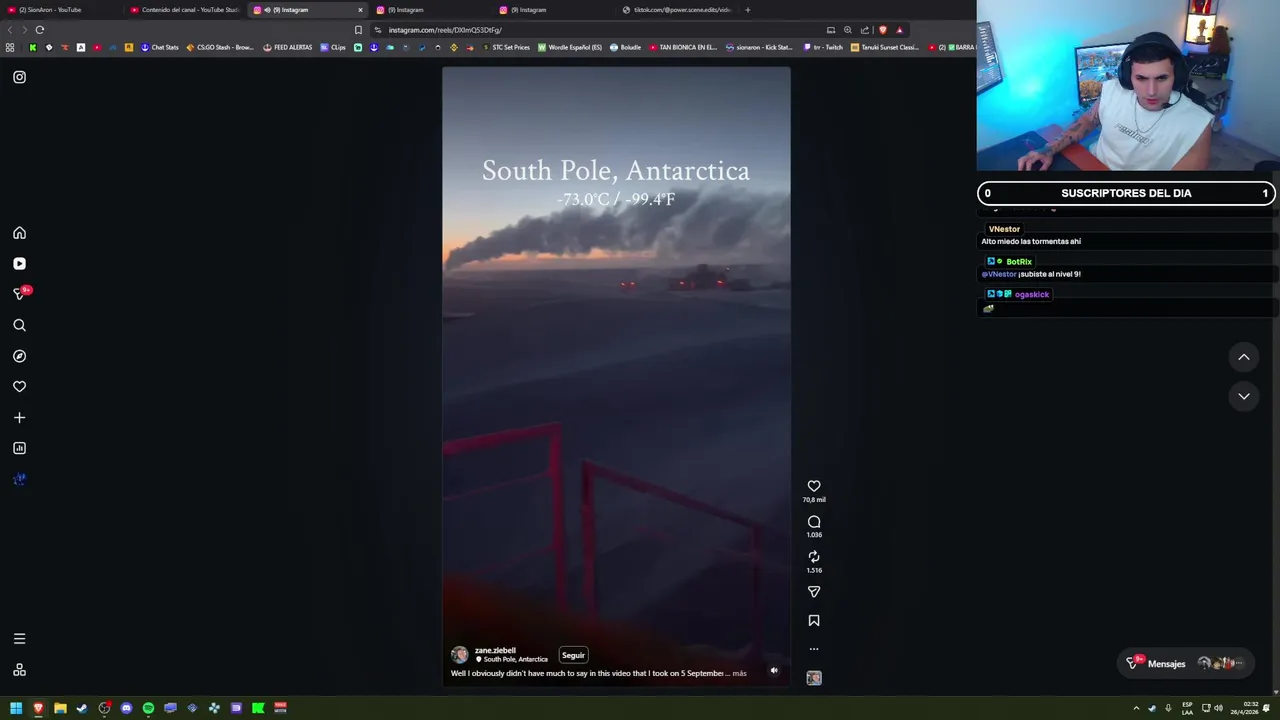Open comments on the reel
This screenshot has height=720, width=1280.
coord(814,522)
